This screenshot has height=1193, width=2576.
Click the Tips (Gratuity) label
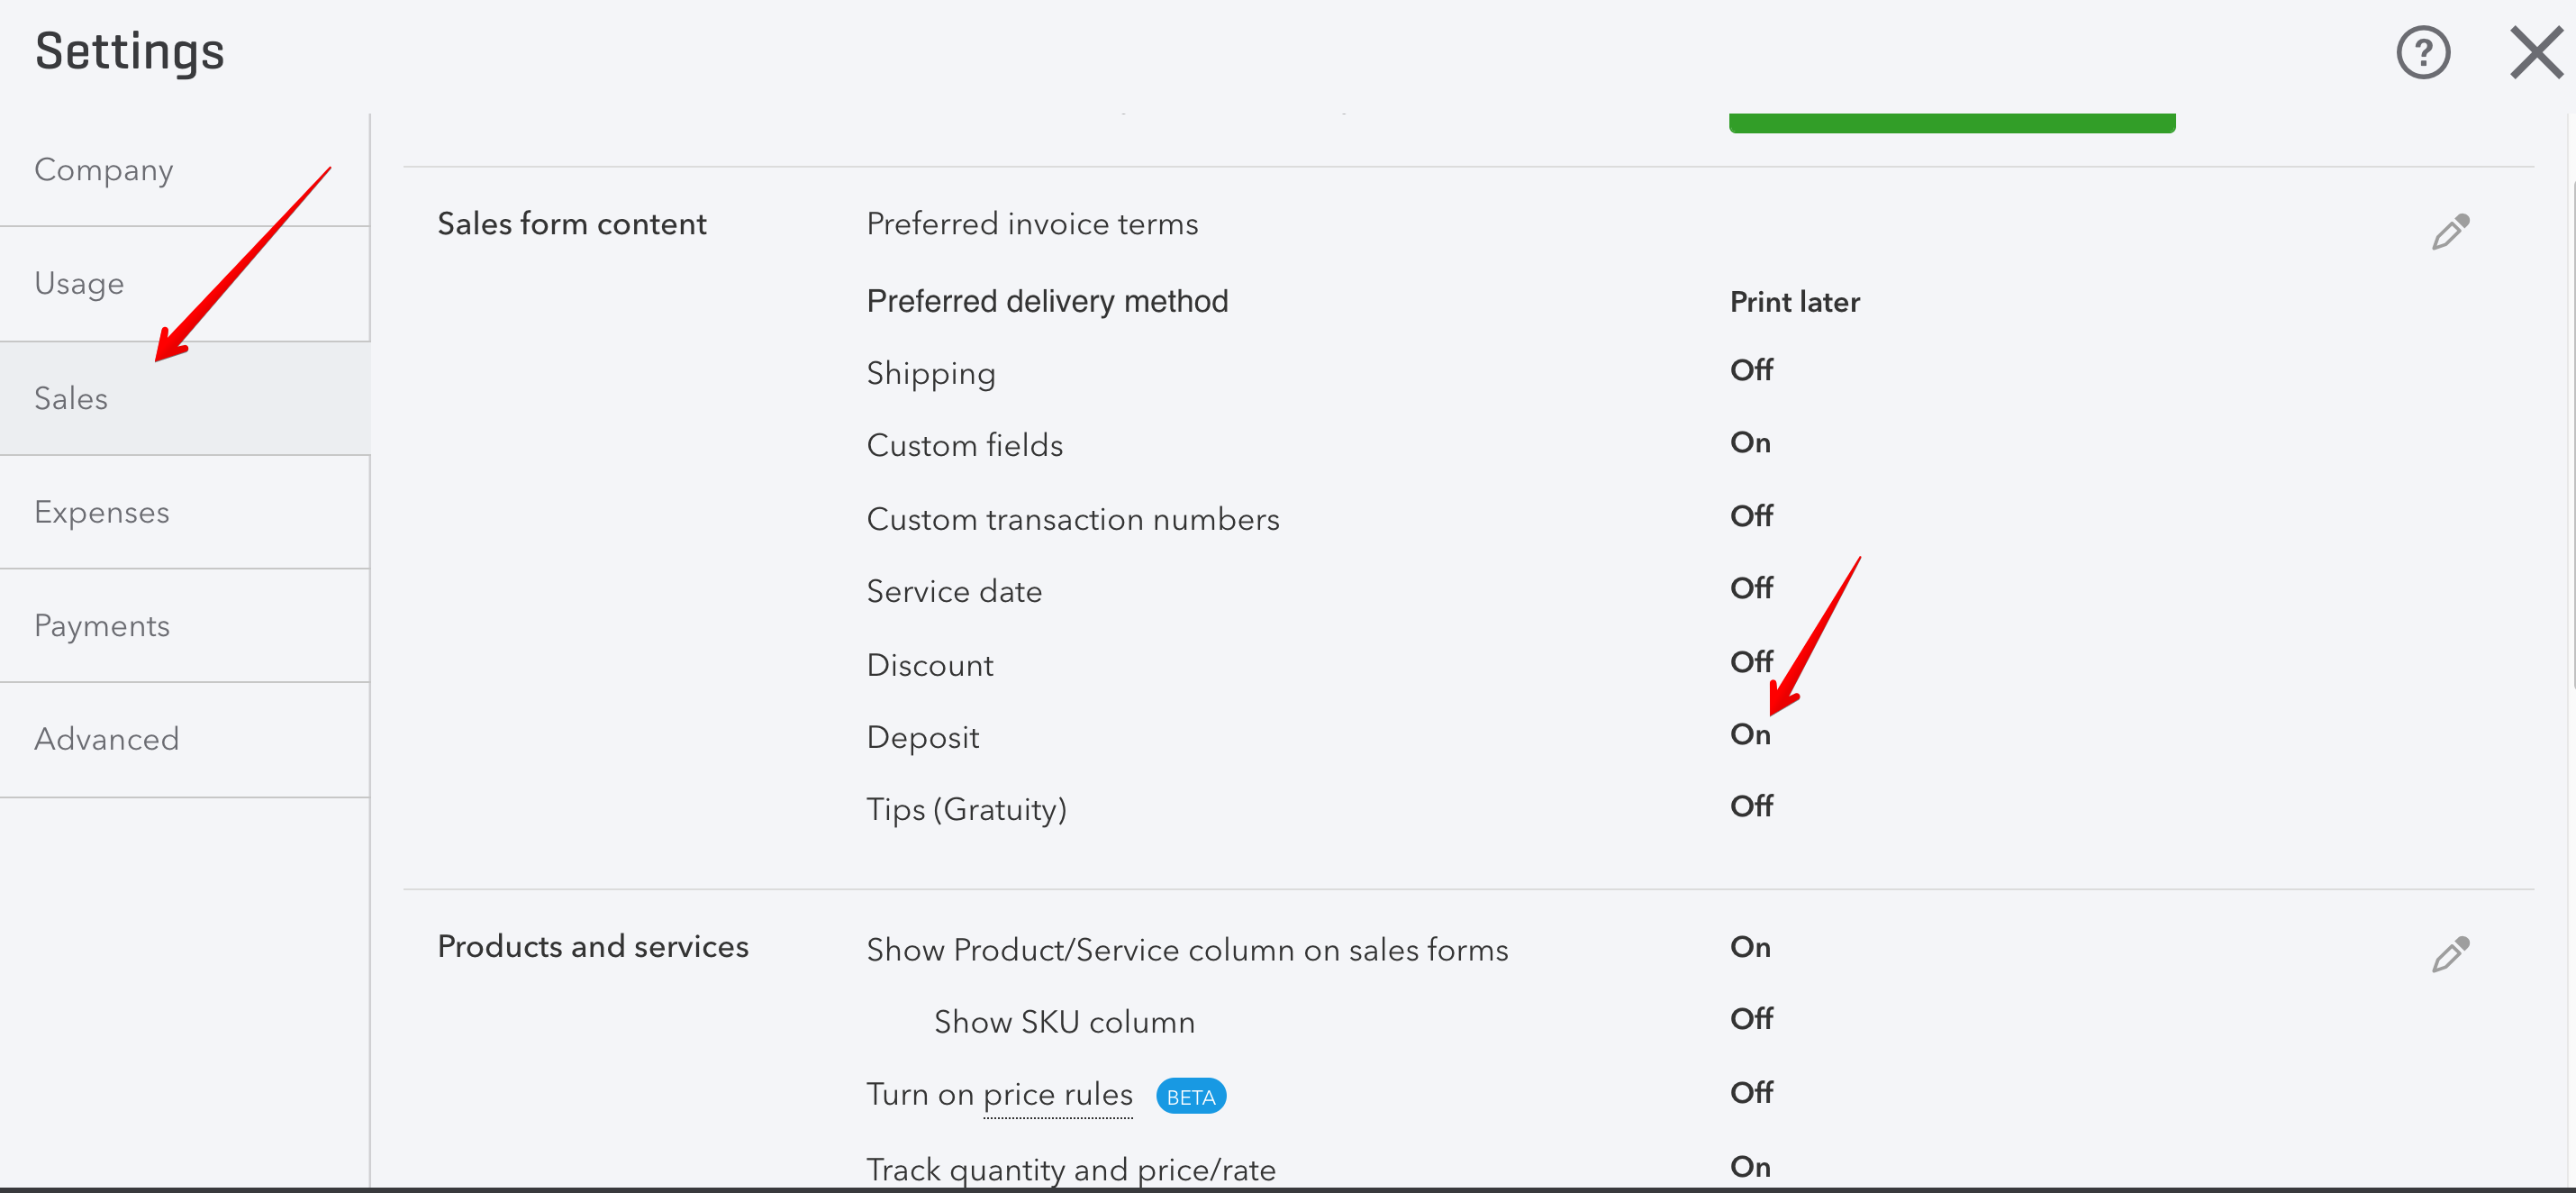967,809
